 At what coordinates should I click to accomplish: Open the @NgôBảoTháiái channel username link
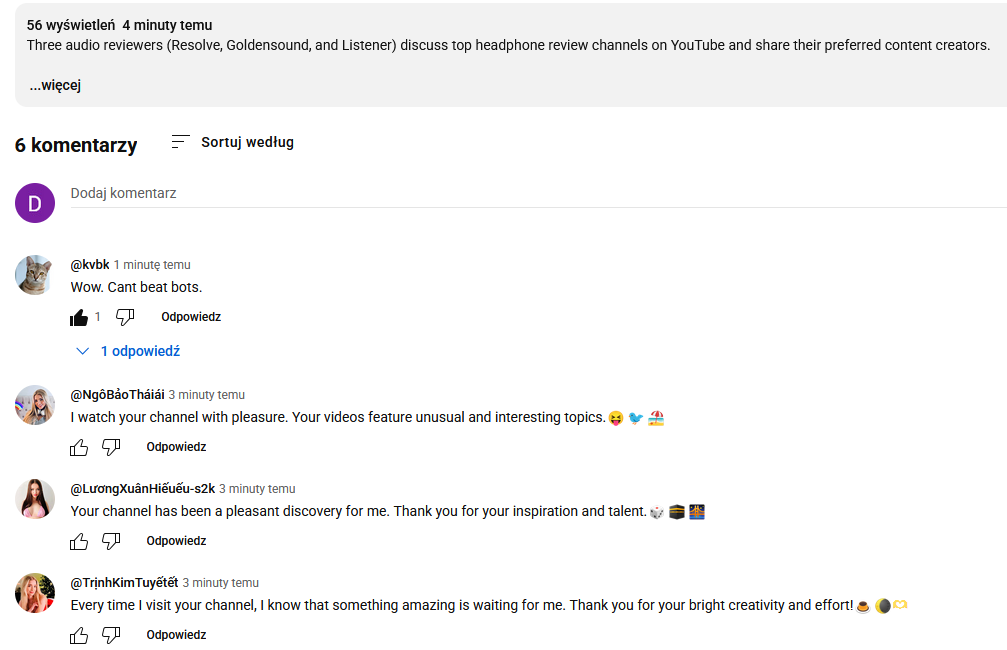point(117,395)
